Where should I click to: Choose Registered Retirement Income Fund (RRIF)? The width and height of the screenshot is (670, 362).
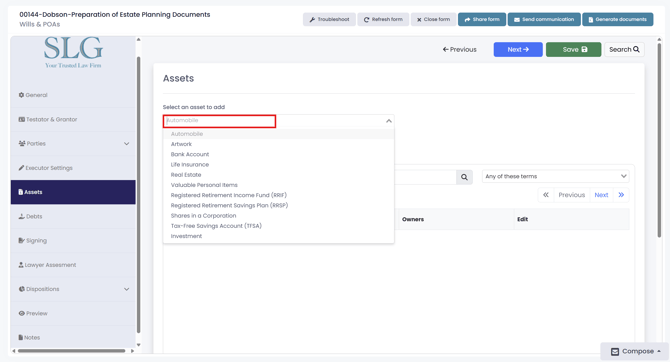click(x=279, y=195)
